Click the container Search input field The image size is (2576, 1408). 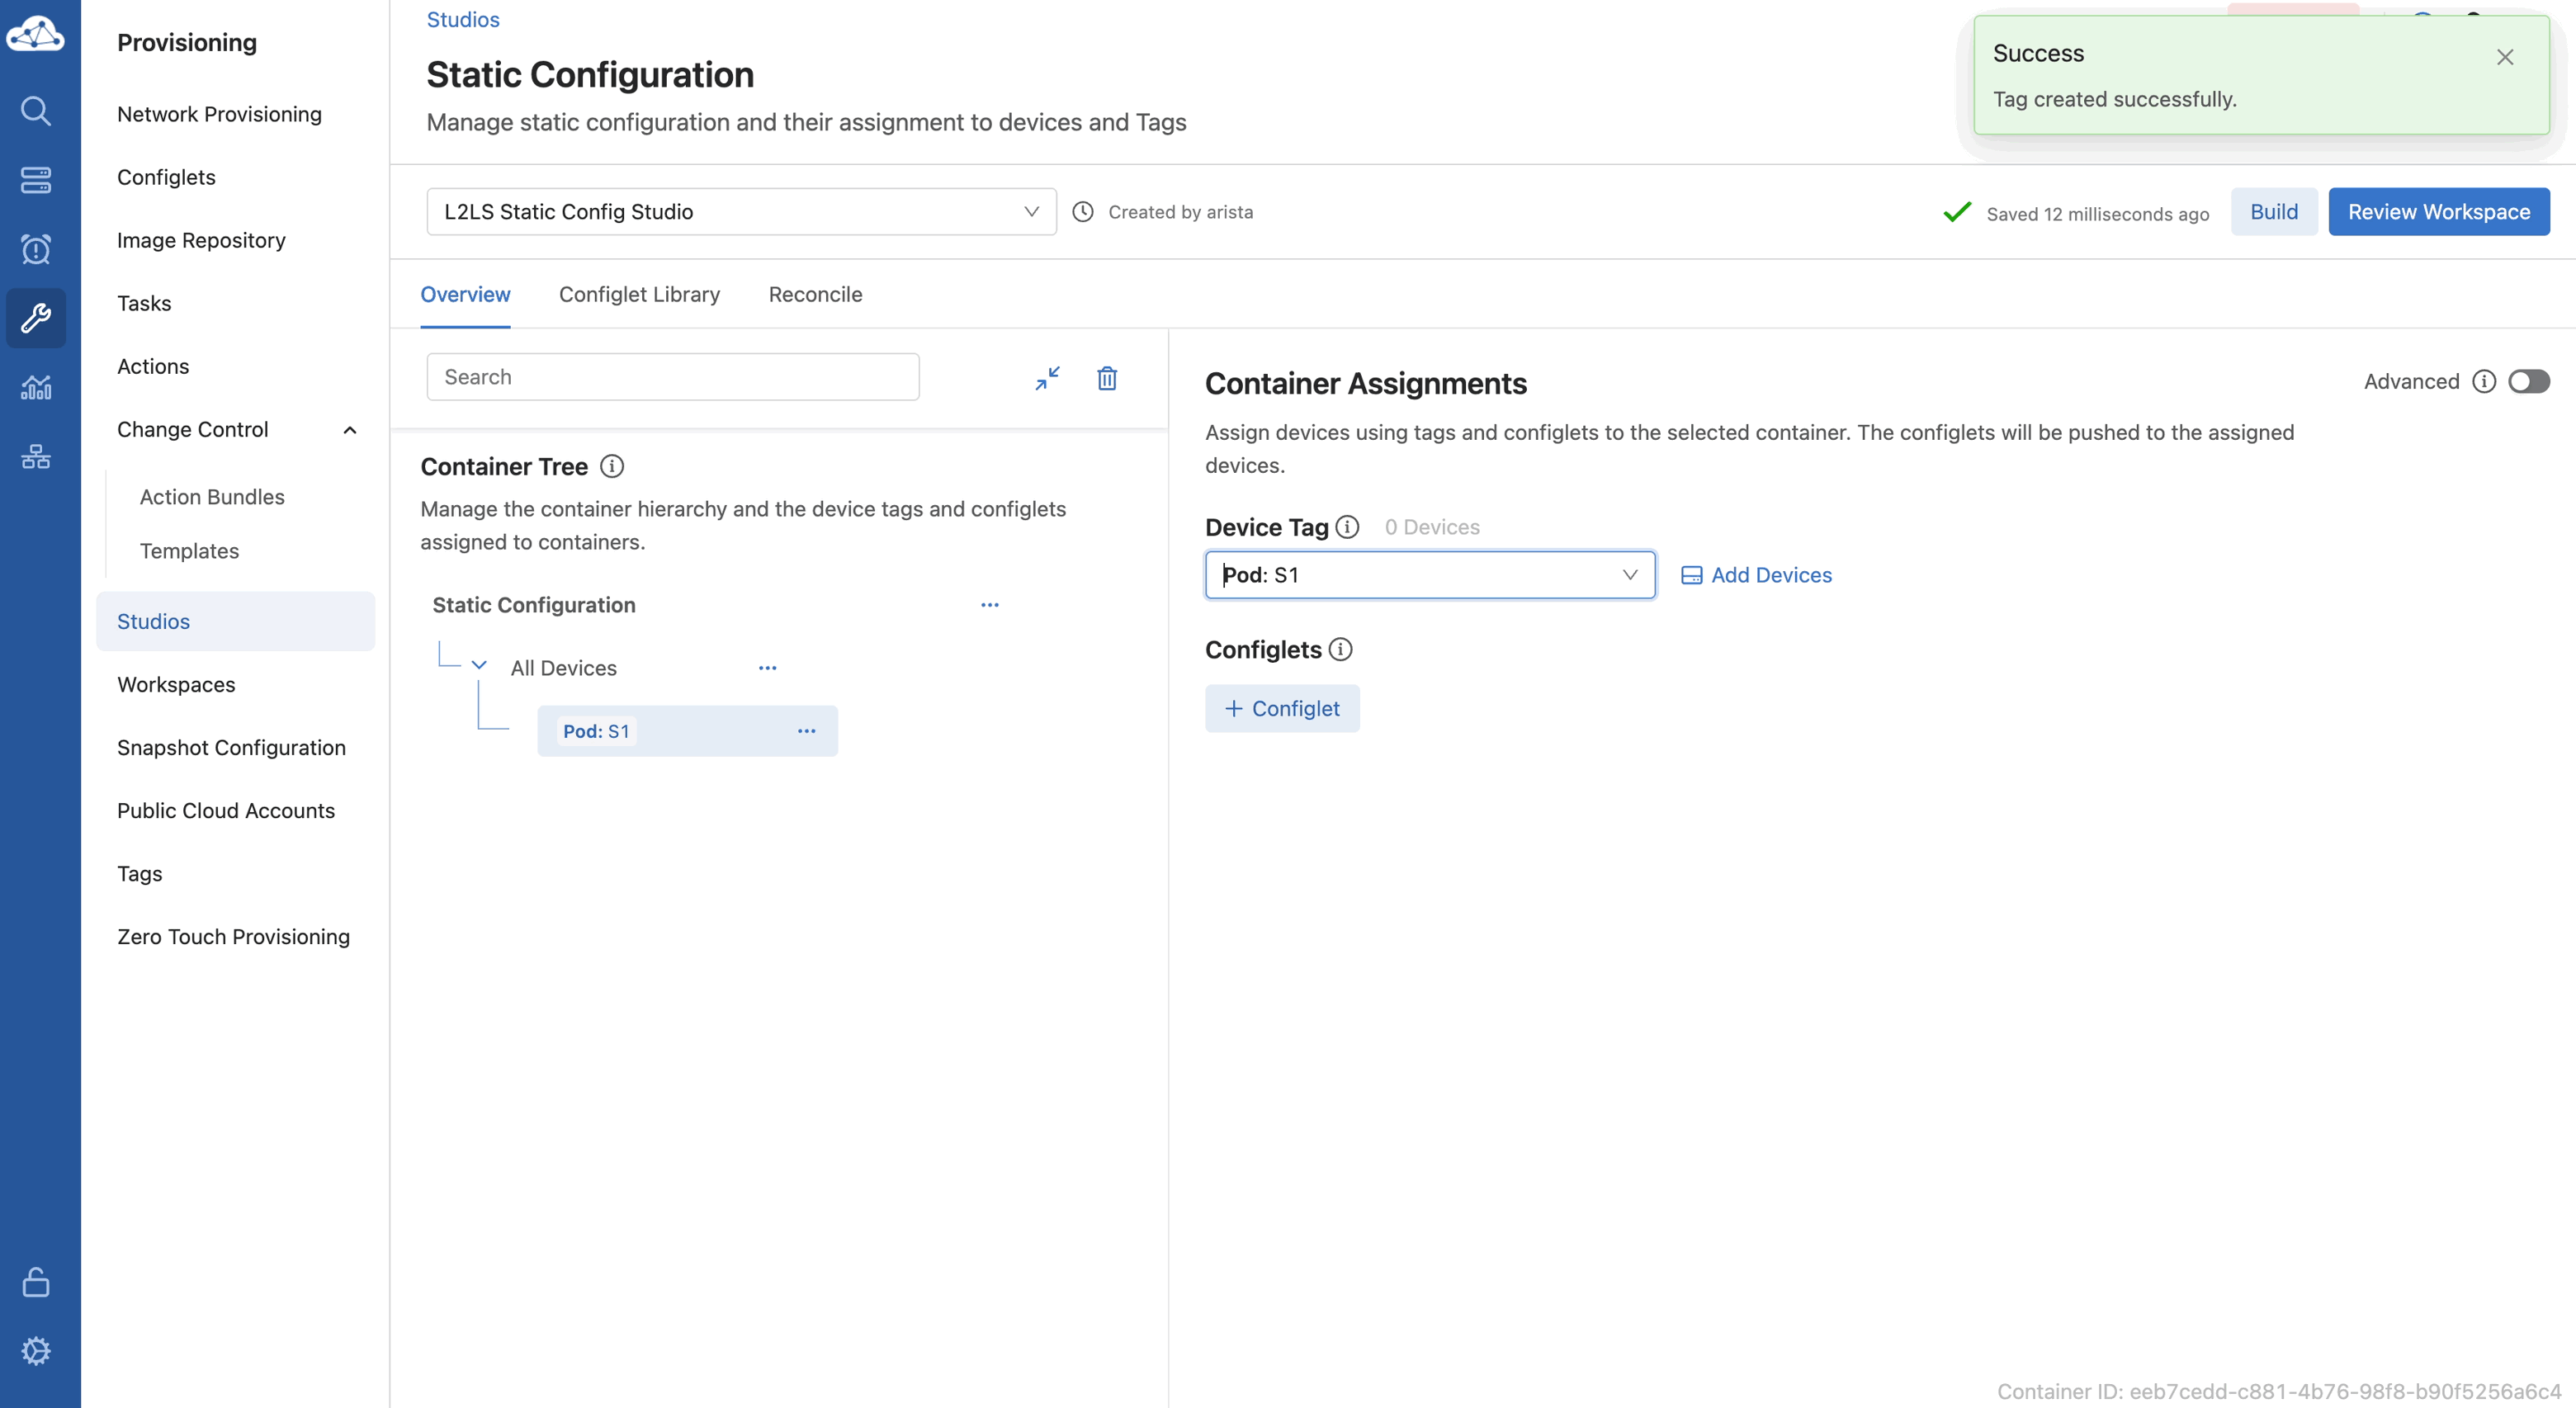click(x=672, y=377)
